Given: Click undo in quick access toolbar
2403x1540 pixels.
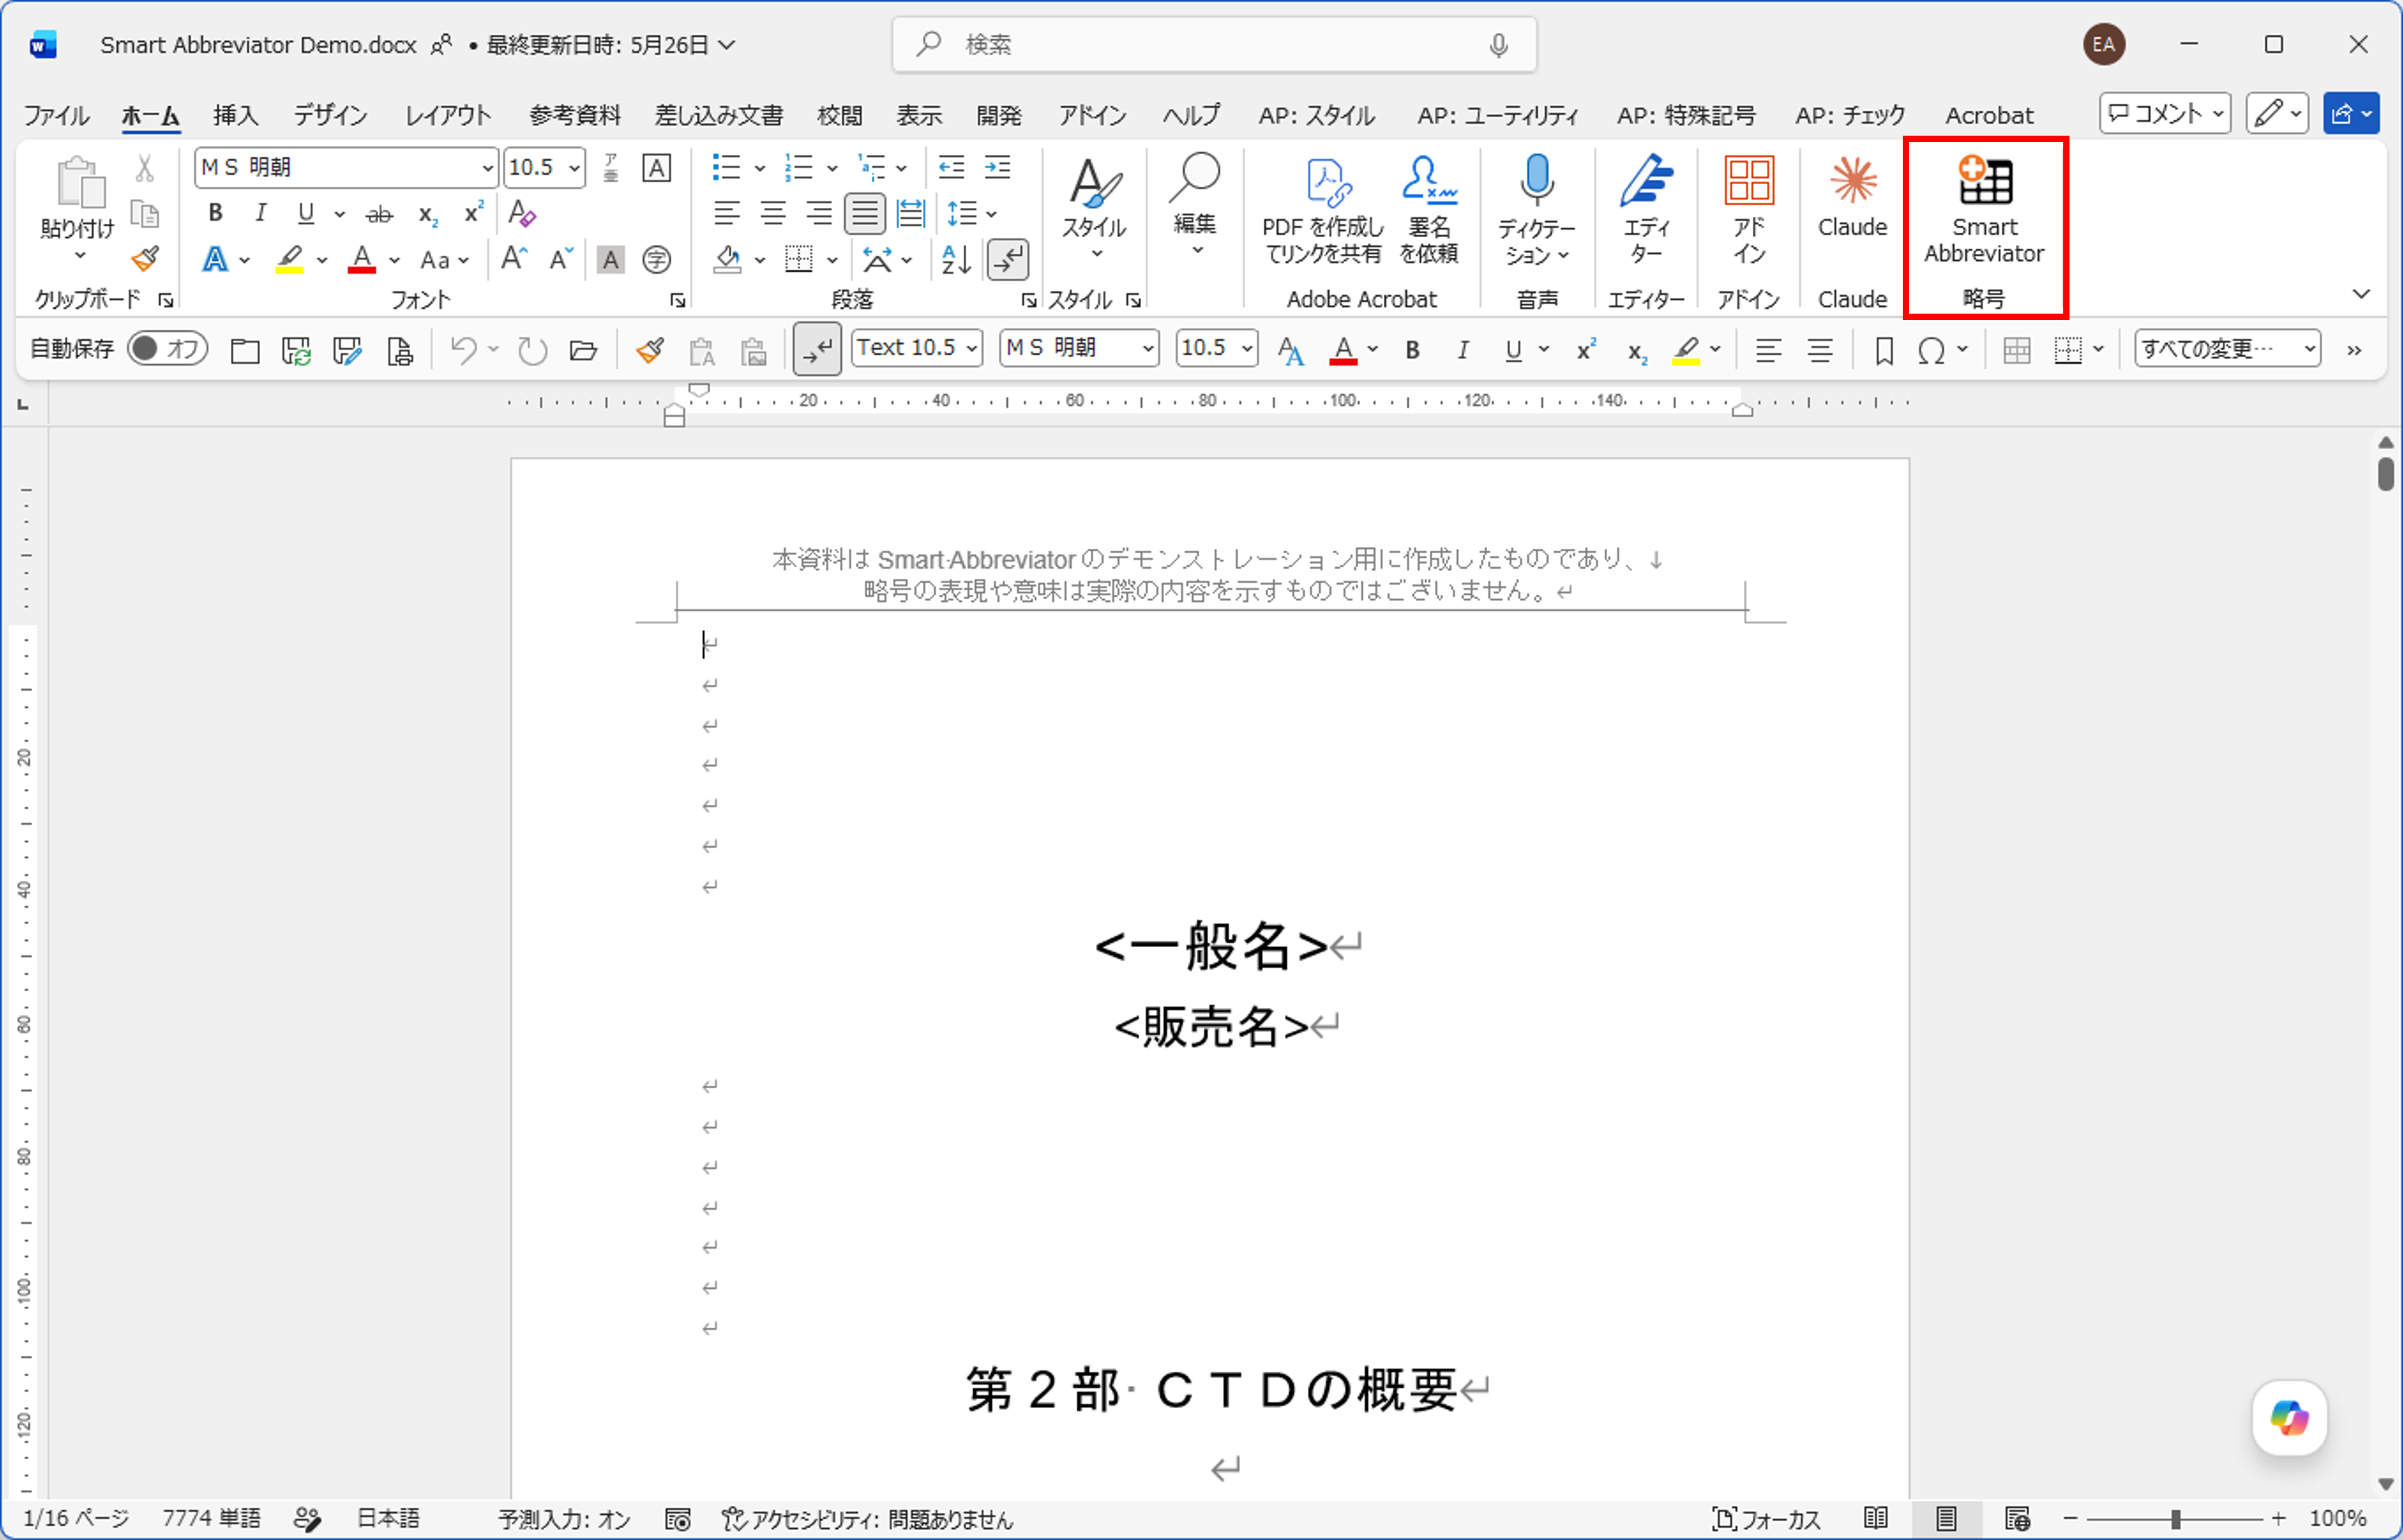Looking at the screenshot, I should (463, 349).
